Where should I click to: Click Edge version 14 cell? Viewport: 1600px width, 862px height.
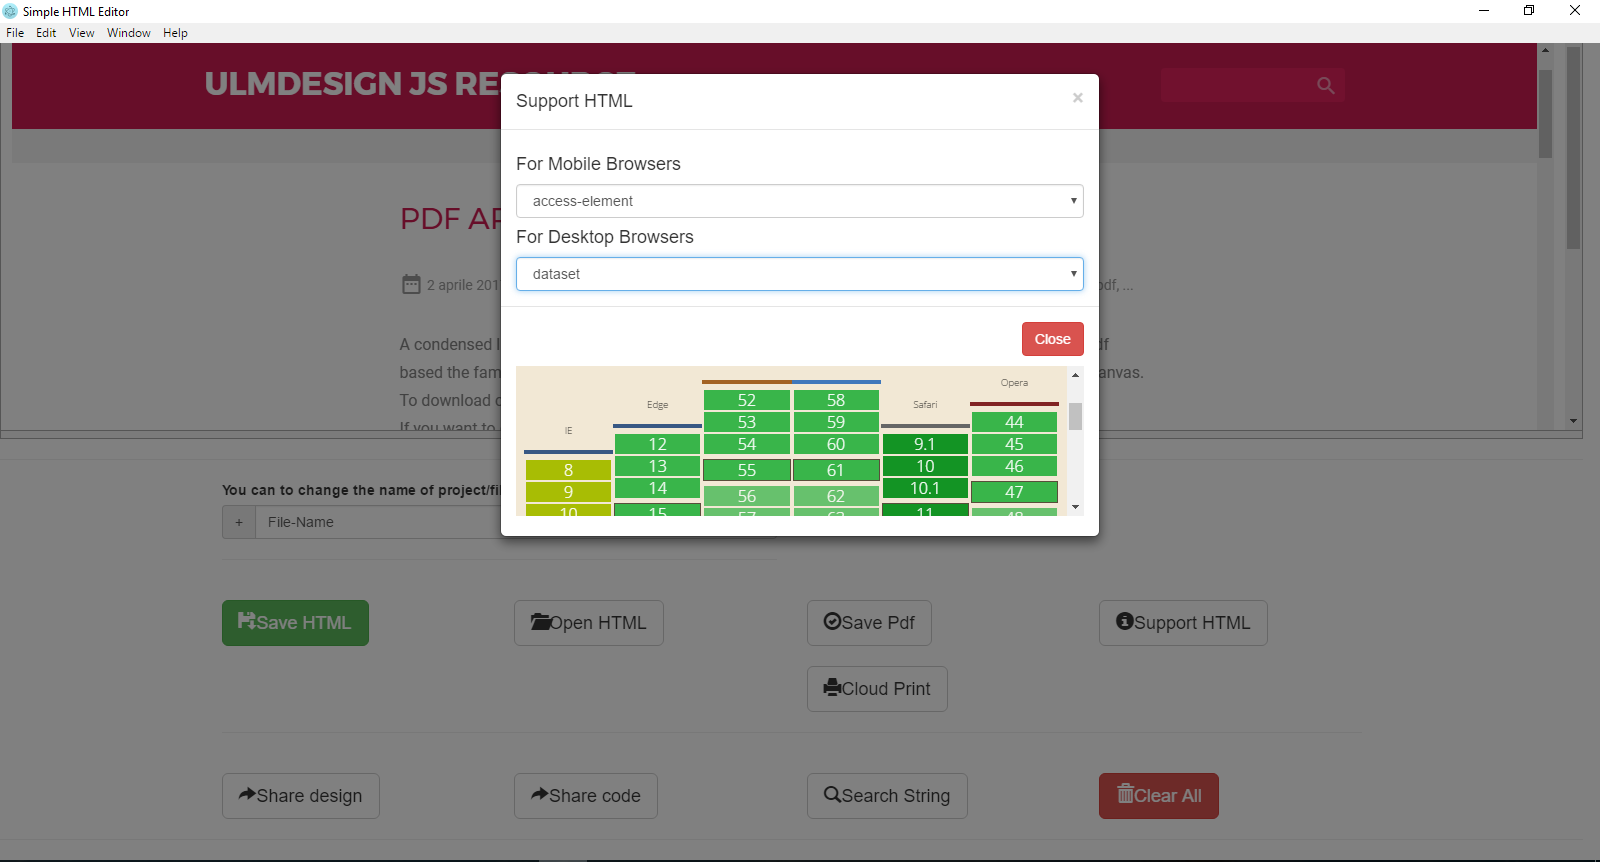(x=657, y=488)
